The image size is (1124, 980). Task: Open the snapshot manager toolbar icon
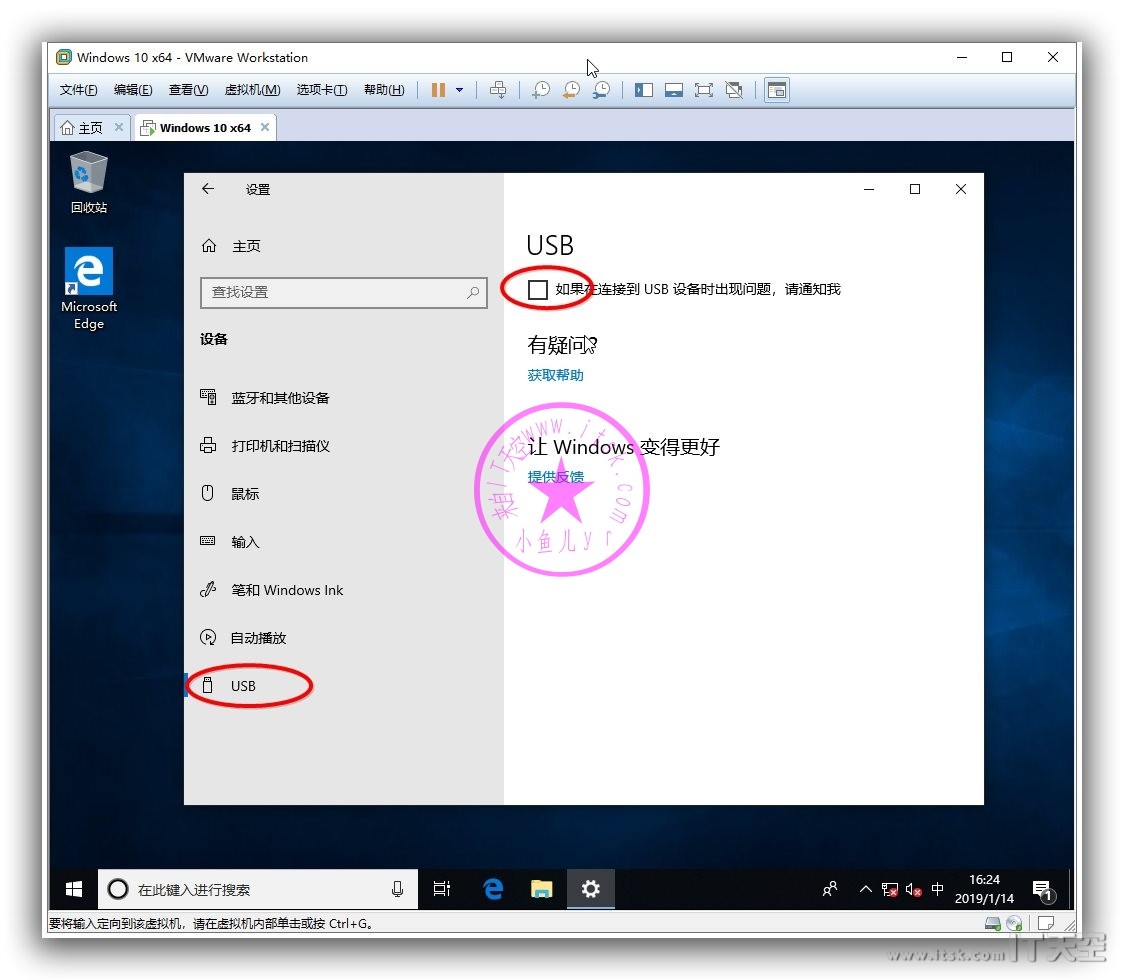[601, 90]
